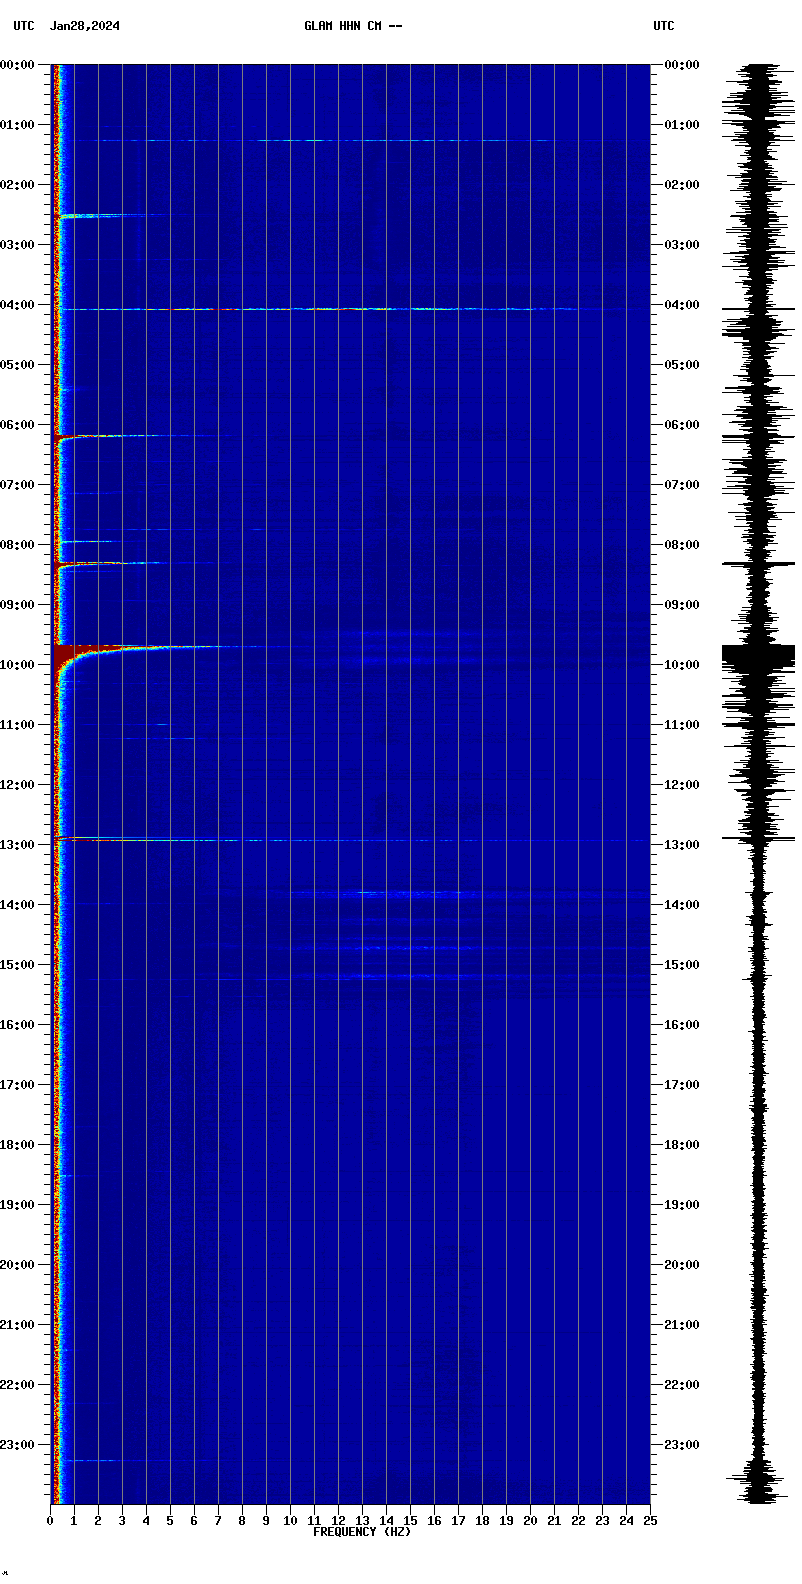802x1584 pixels.
Task: Click the GLAM HHN CM station title
Action: pos(353,26)
